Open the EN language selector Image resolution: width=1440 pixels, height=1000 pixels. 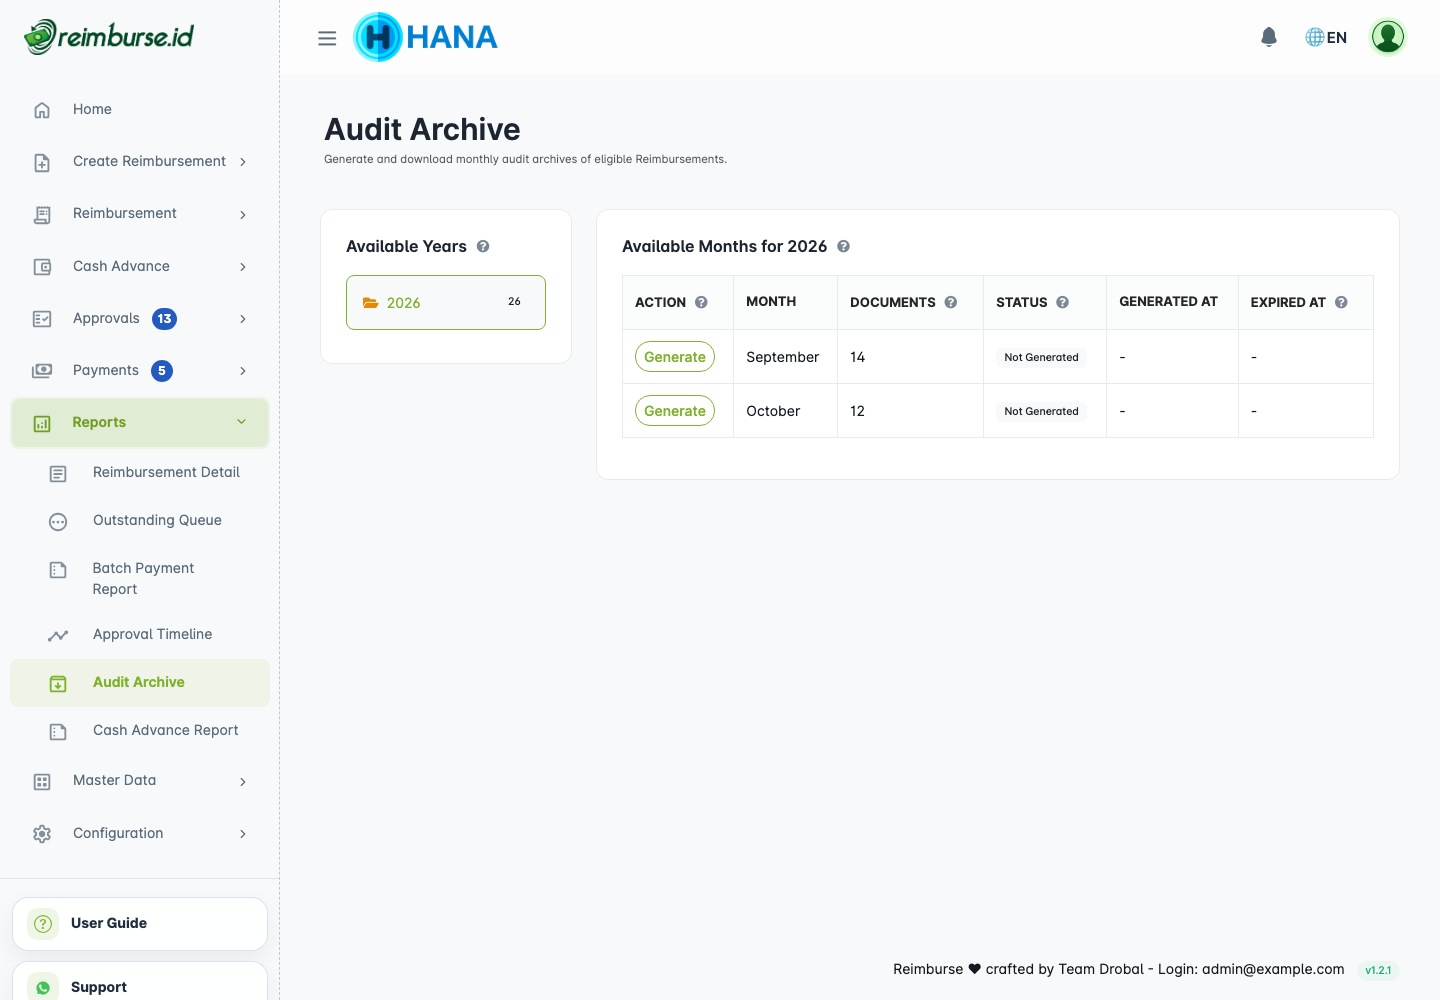1326,37
